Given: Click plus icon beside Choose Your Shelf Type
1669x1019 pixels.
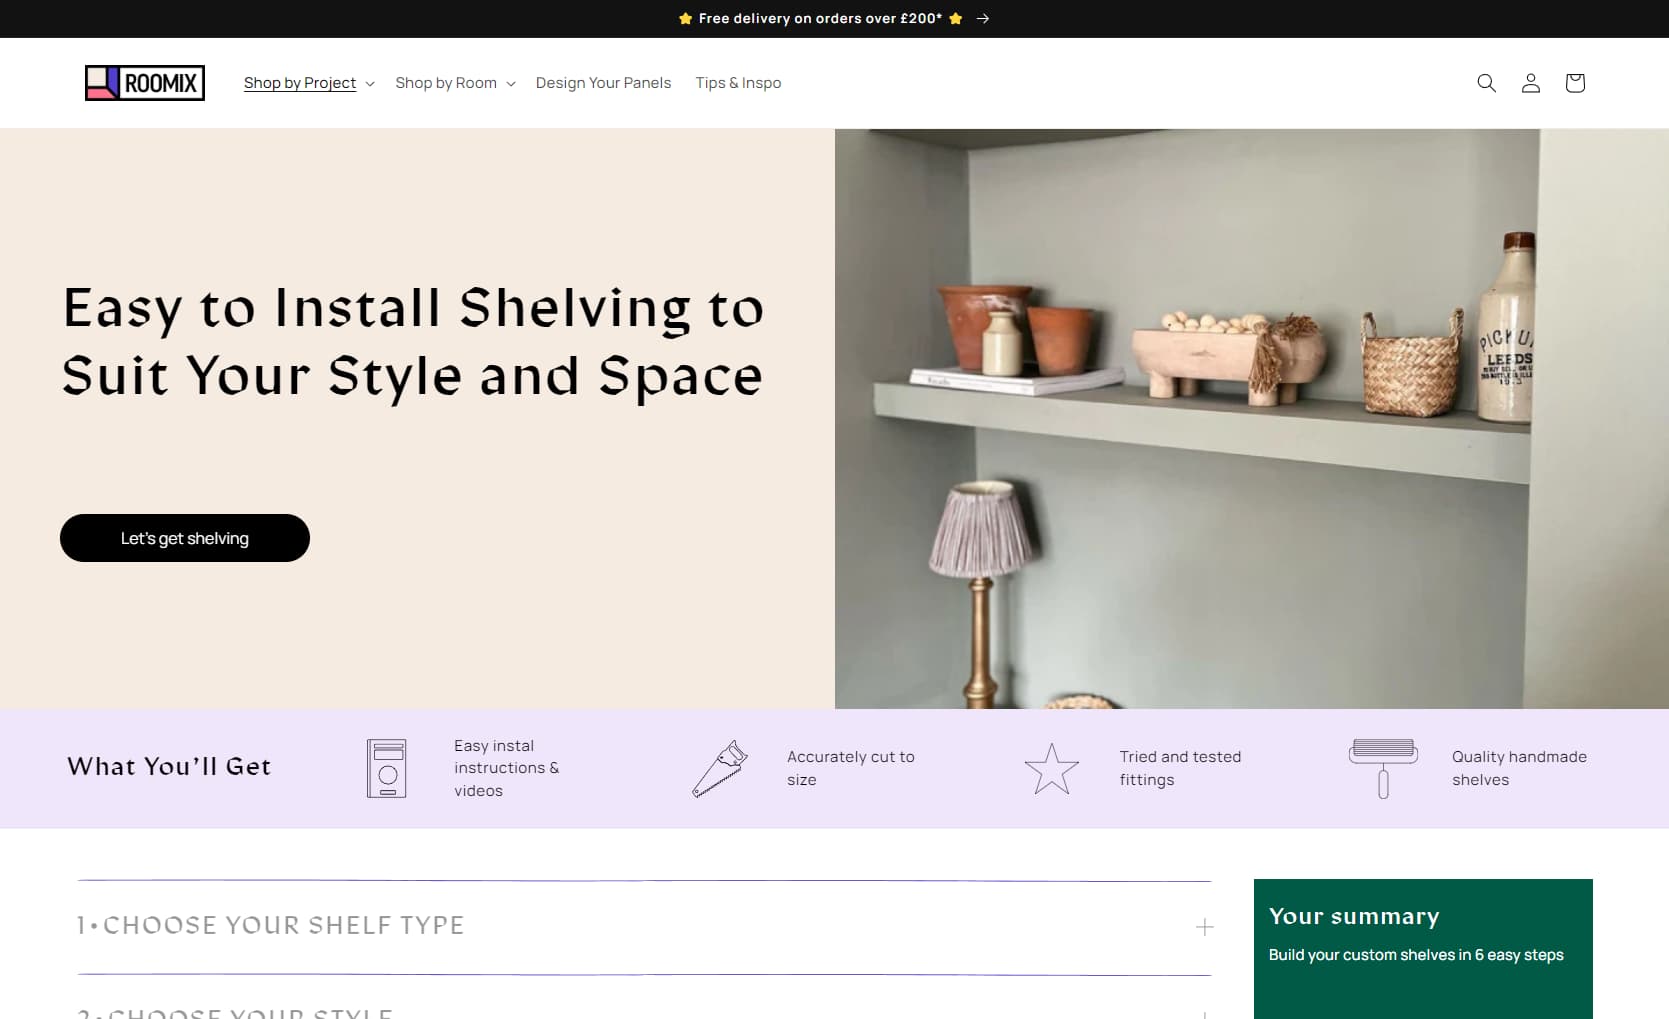Looking at the screenshot, I should click(1204, 927).
